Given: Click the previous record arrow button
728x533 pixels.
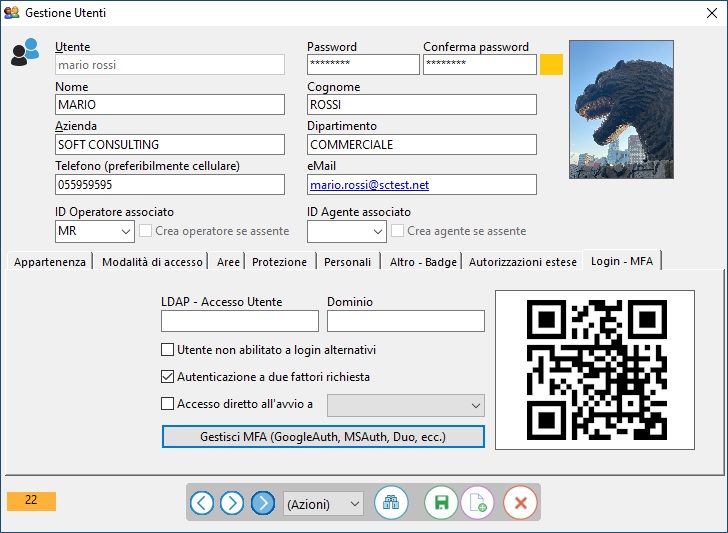Looking at the screenshot, I should [202, 503].
